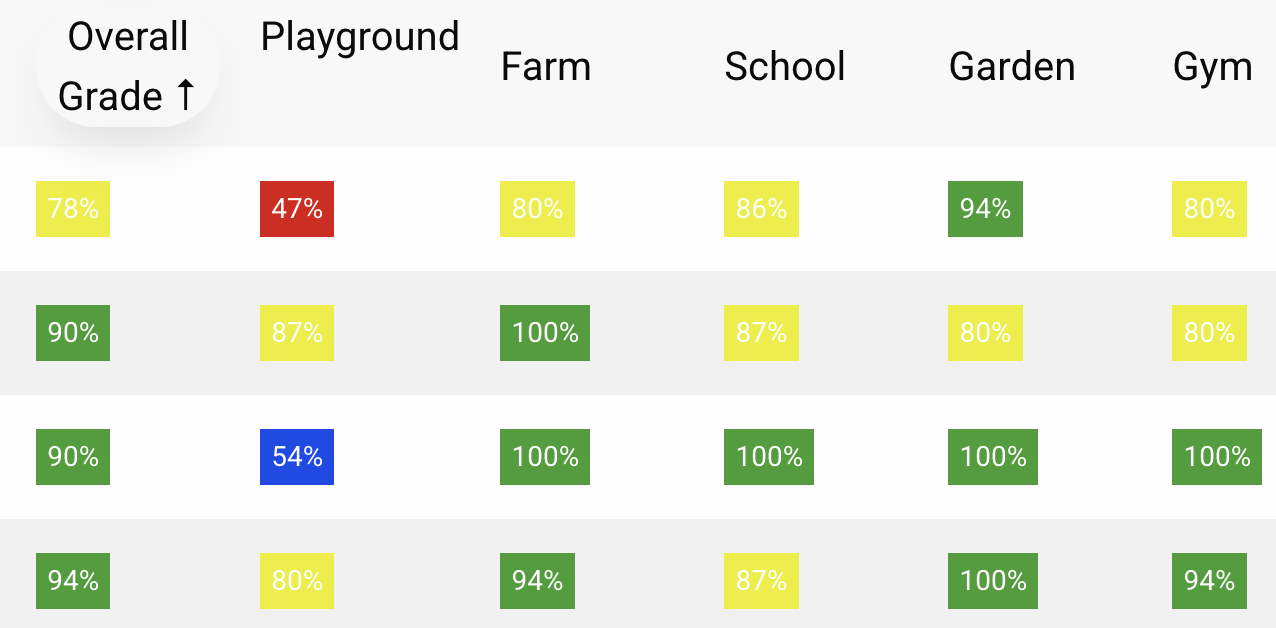Click the Gym column header
1276x628 pixels.
(1213, 67)
